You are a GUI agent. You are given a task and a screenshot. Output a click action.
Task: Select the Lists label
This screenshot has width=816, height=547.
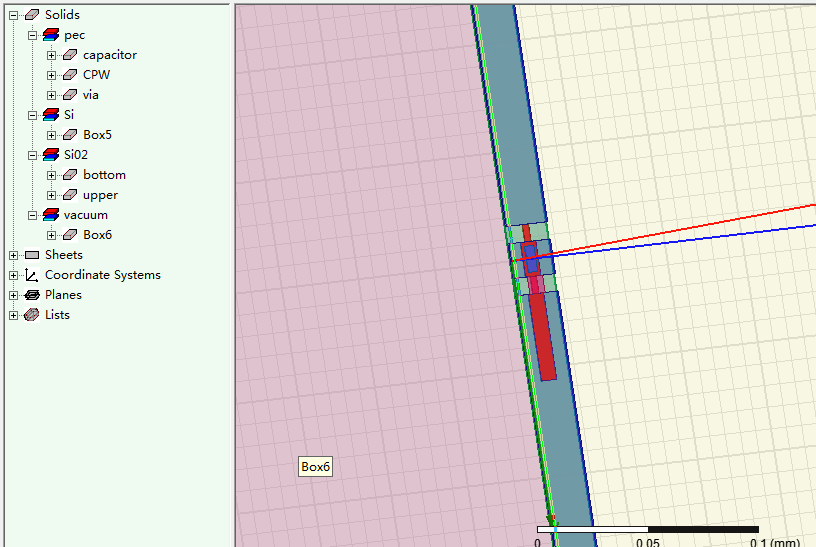[57, 315]
